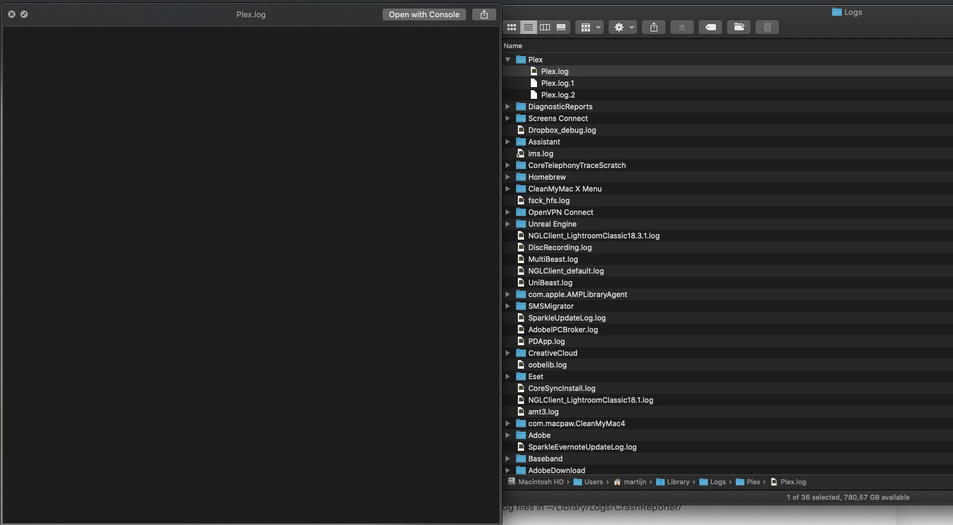This screenshot has width=953, height=525.
Task: Switch Finder to icon view
Action: pos(512,27)
